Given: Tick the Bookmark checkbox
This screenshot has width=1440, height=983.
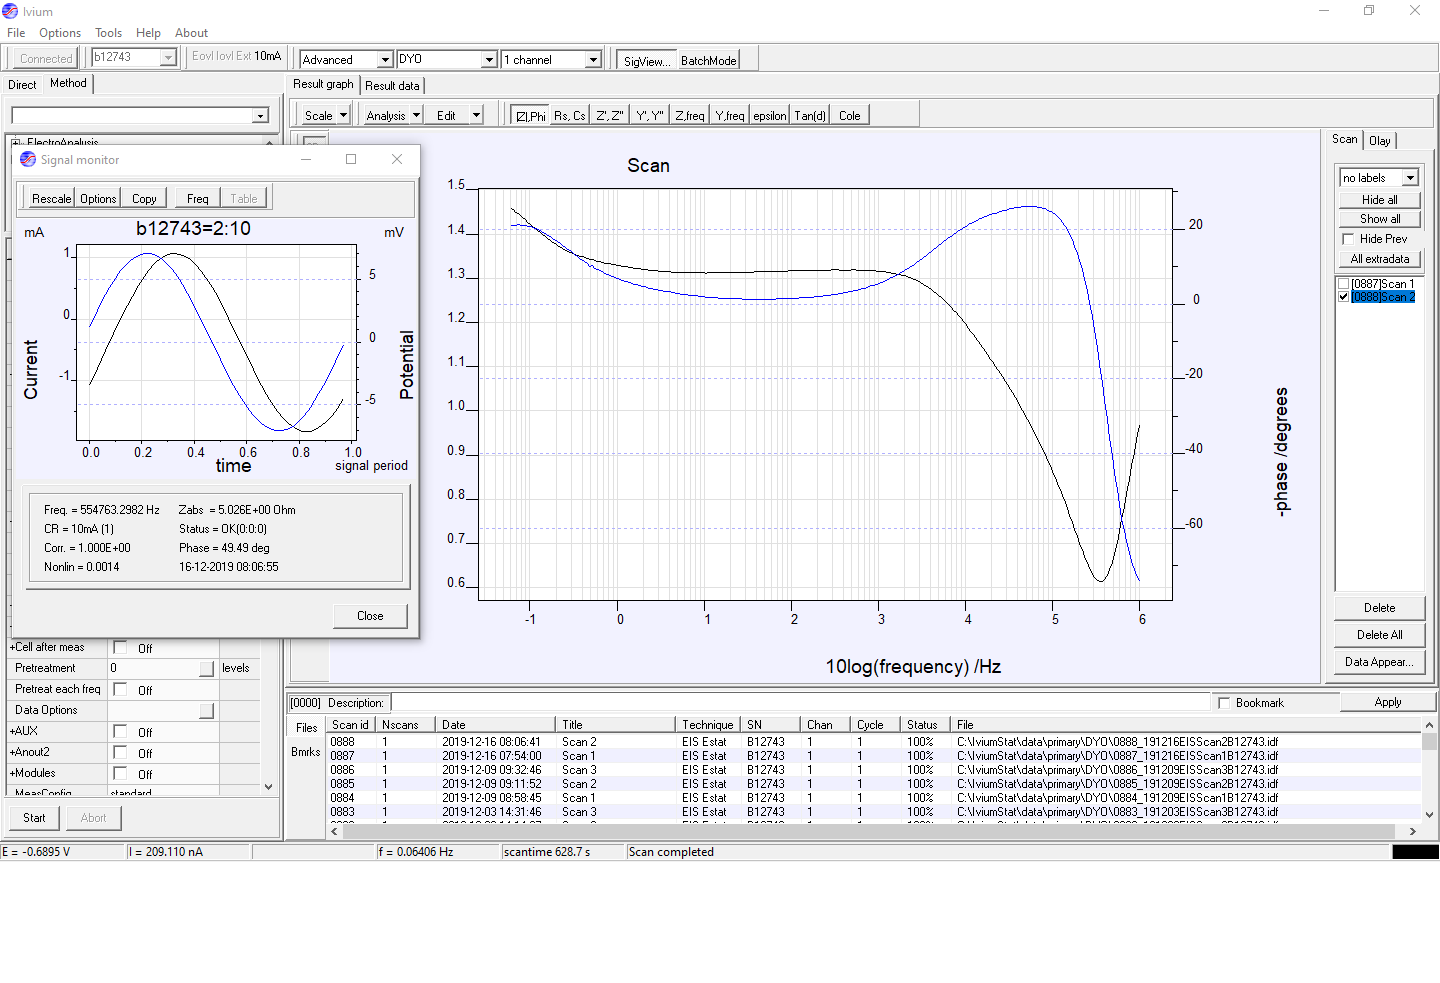Looking at the screenshot, I should [1224, 703].
